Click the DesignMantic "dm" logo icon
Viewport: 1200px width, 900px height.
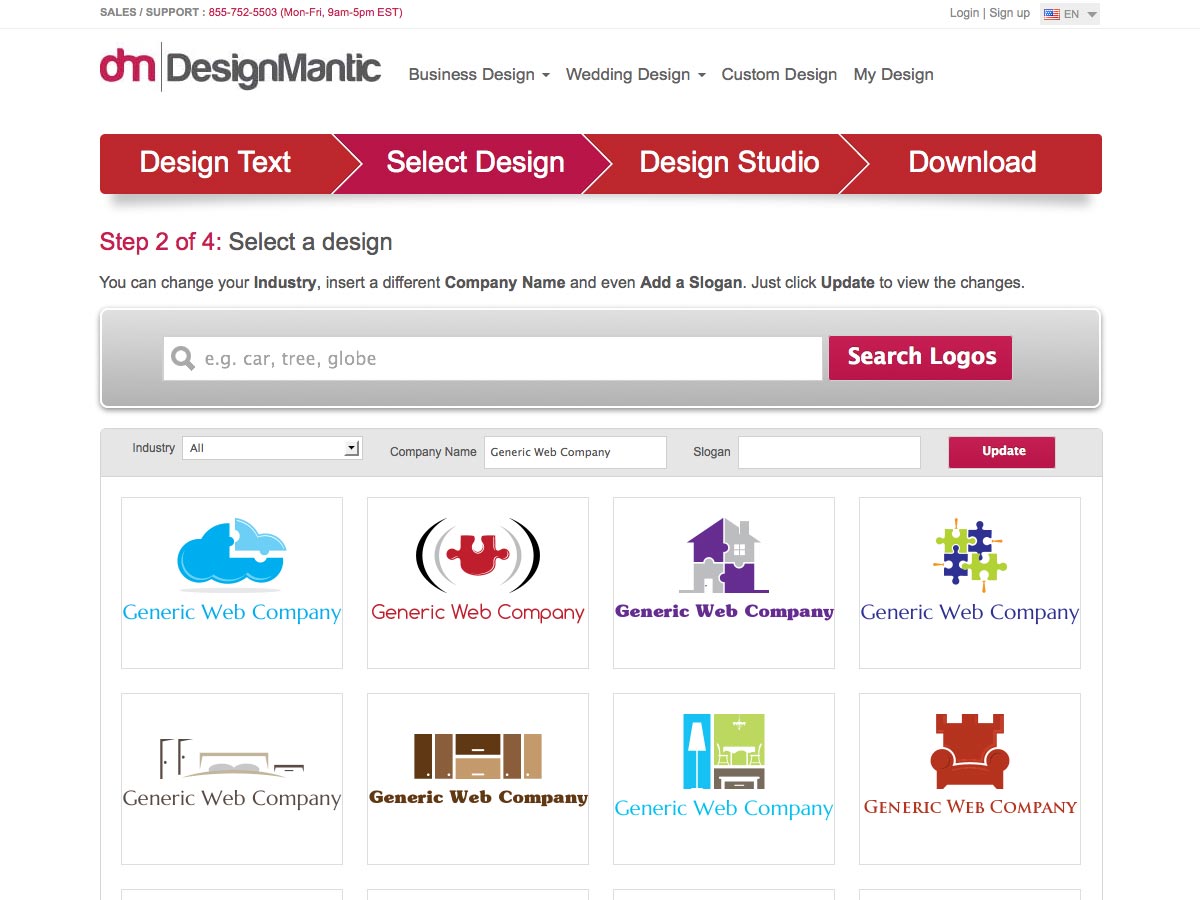coord(126,67)
